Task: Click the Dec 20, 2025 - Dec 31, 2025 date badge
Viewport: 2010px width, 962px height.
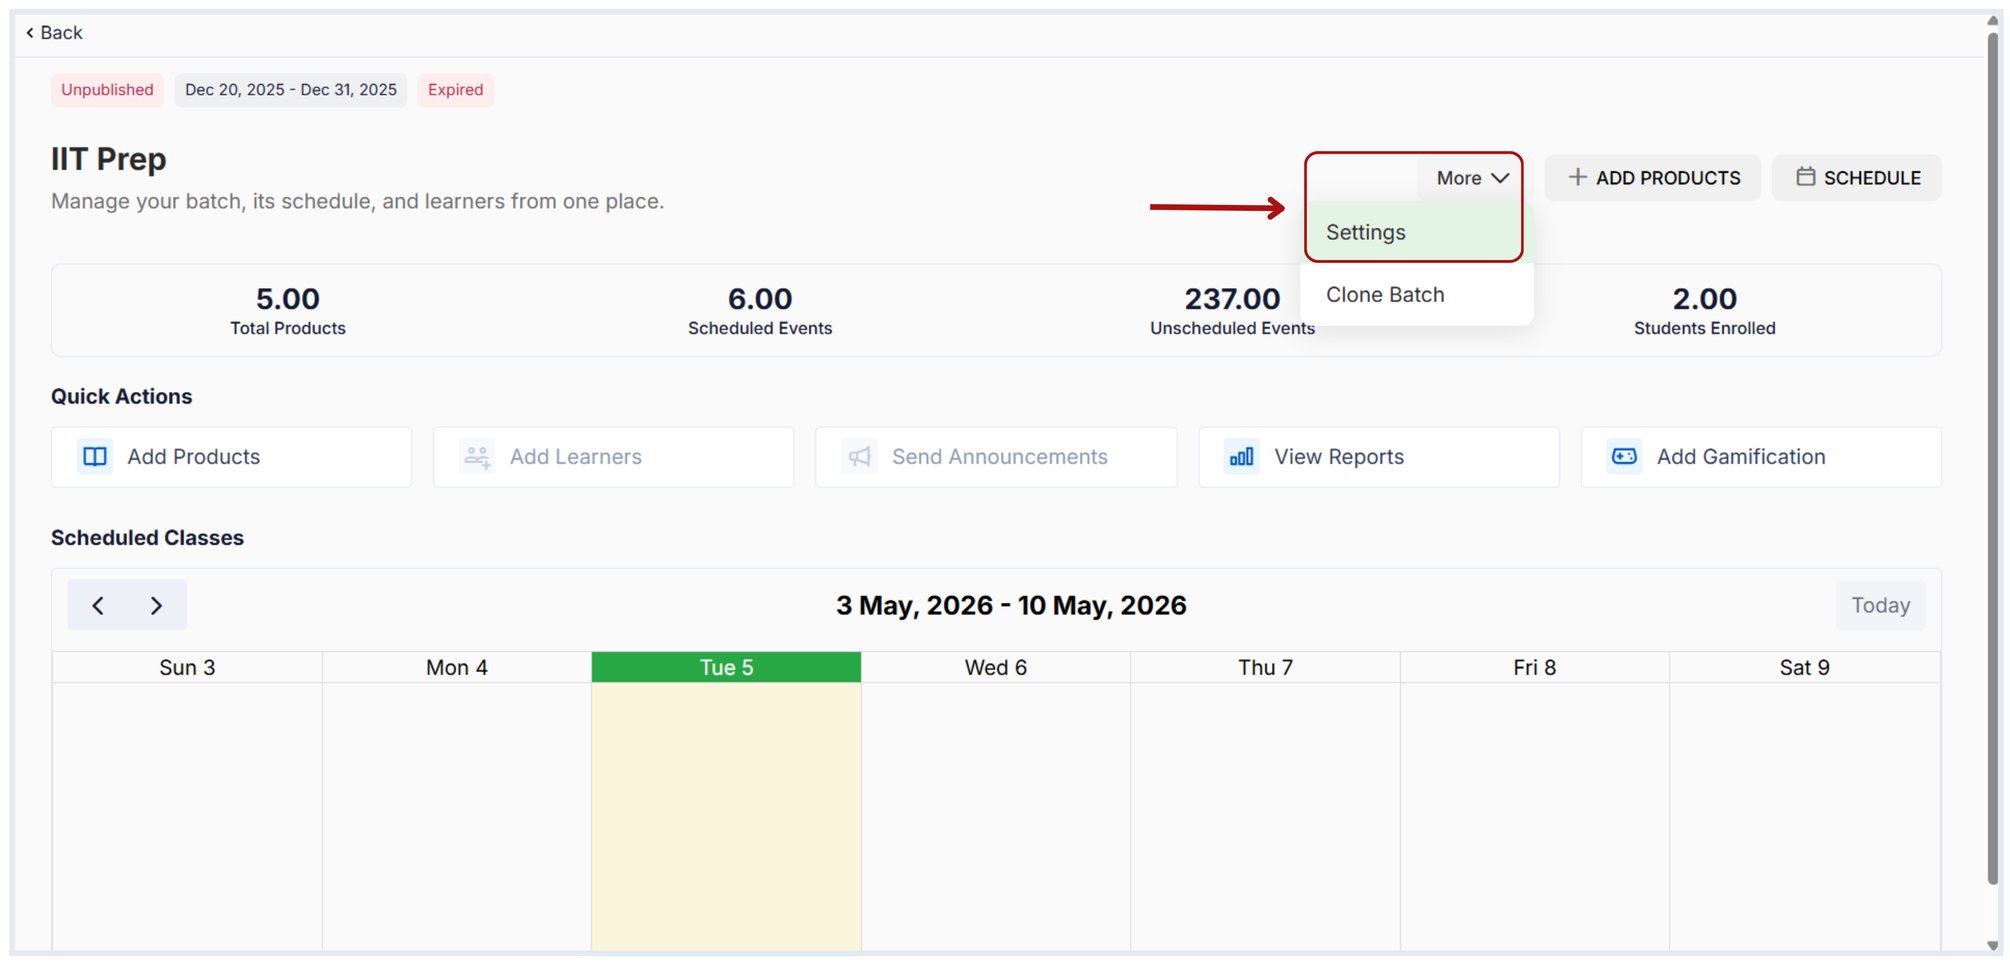Action: pyautogui.click(x=291, y=90)
